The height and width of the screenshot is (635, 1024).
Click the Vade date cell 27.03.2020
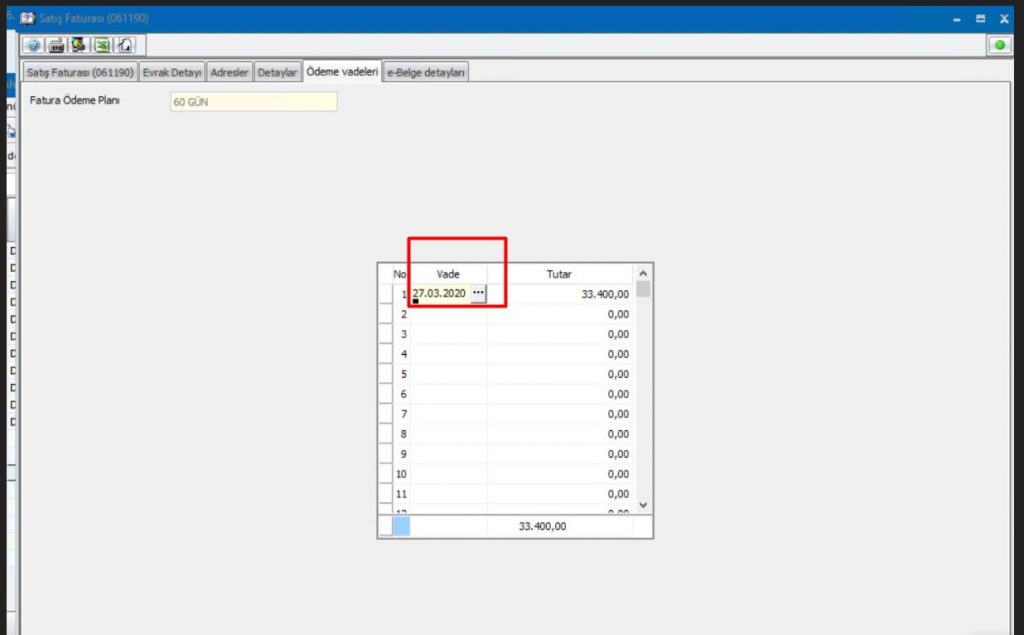click(440, 293)
